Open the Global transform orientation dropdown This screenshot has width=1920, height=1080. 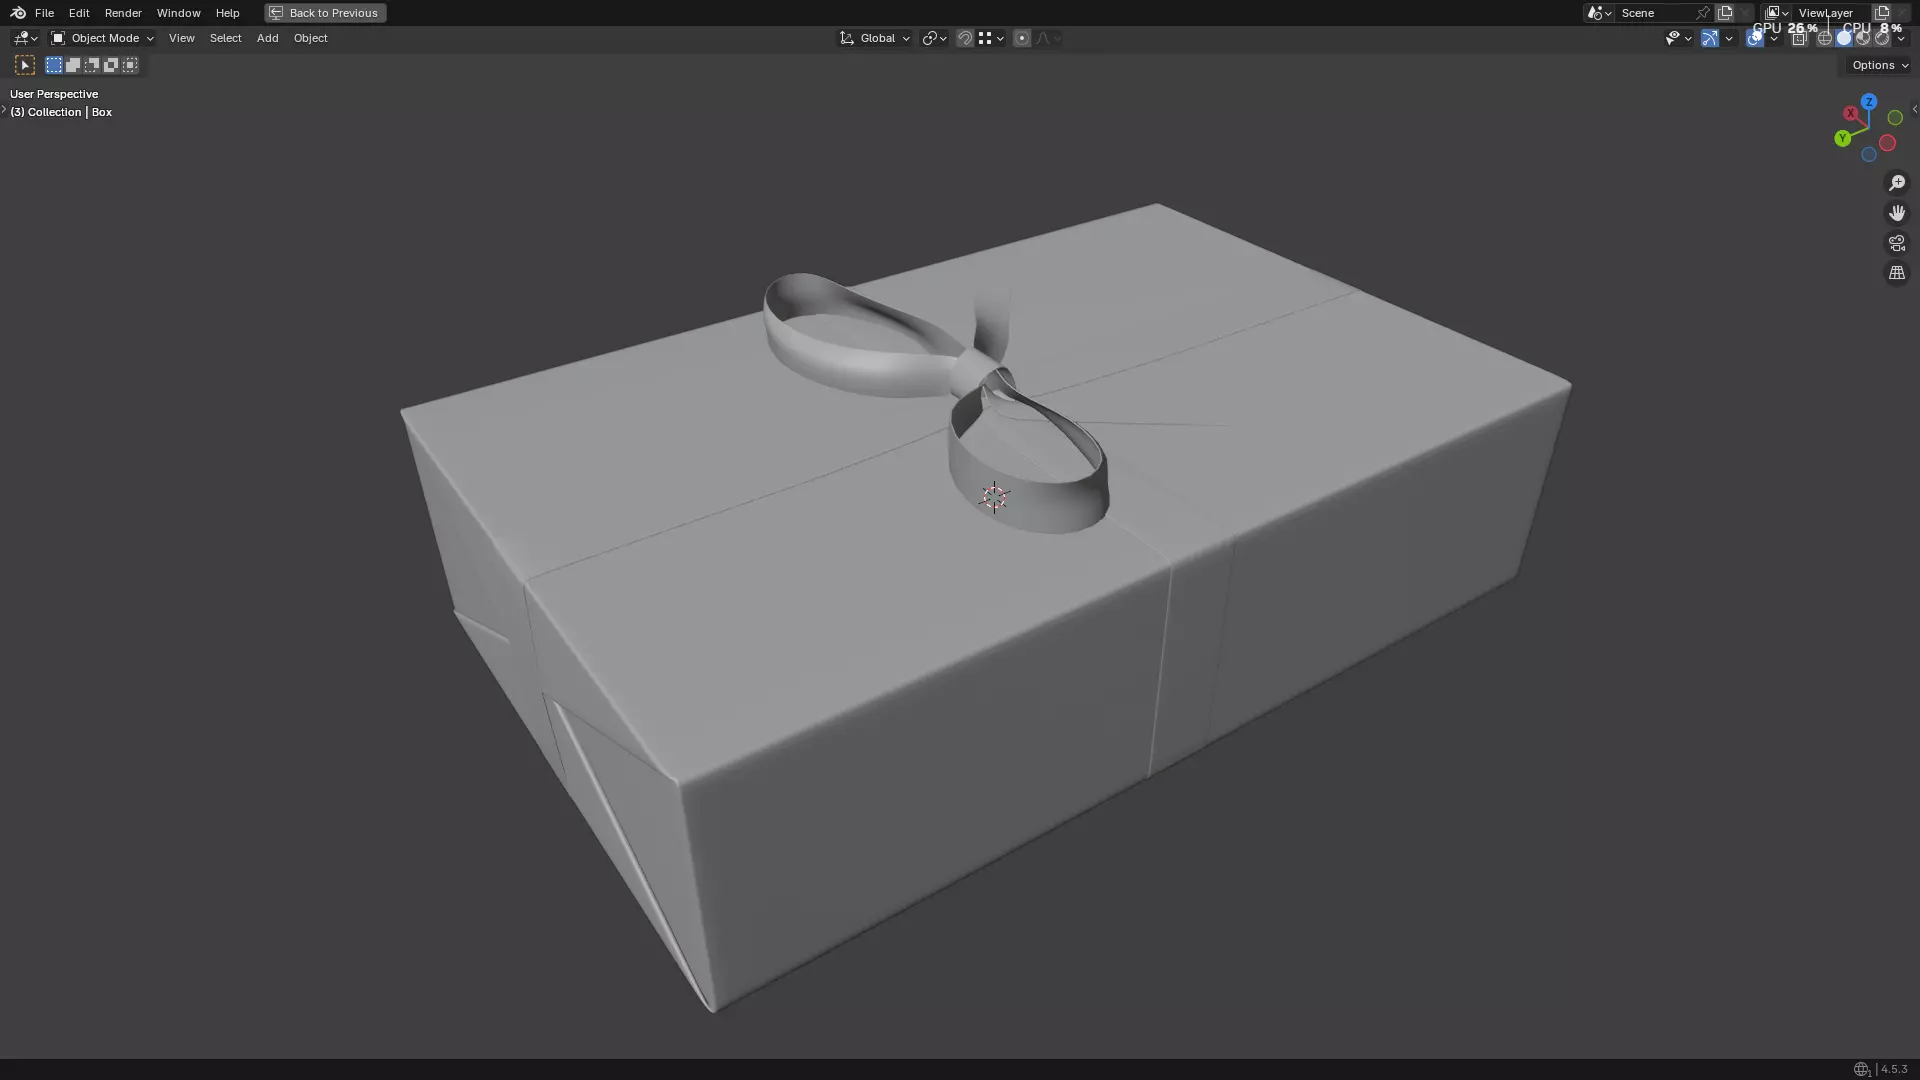[875, 38]
